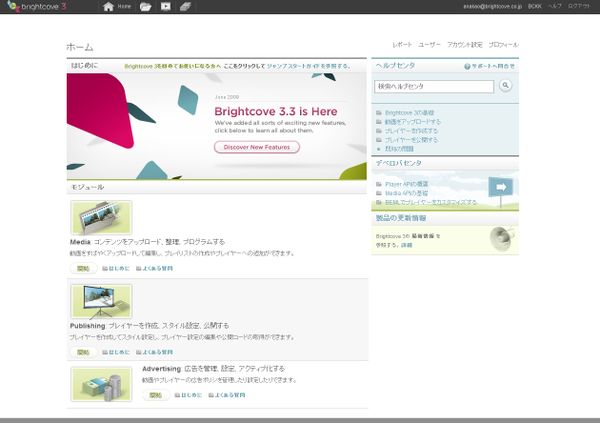The height and width of the screenshot is (423, 600).
Task: Click ログアウト to log out
Action: pos(579,7)
